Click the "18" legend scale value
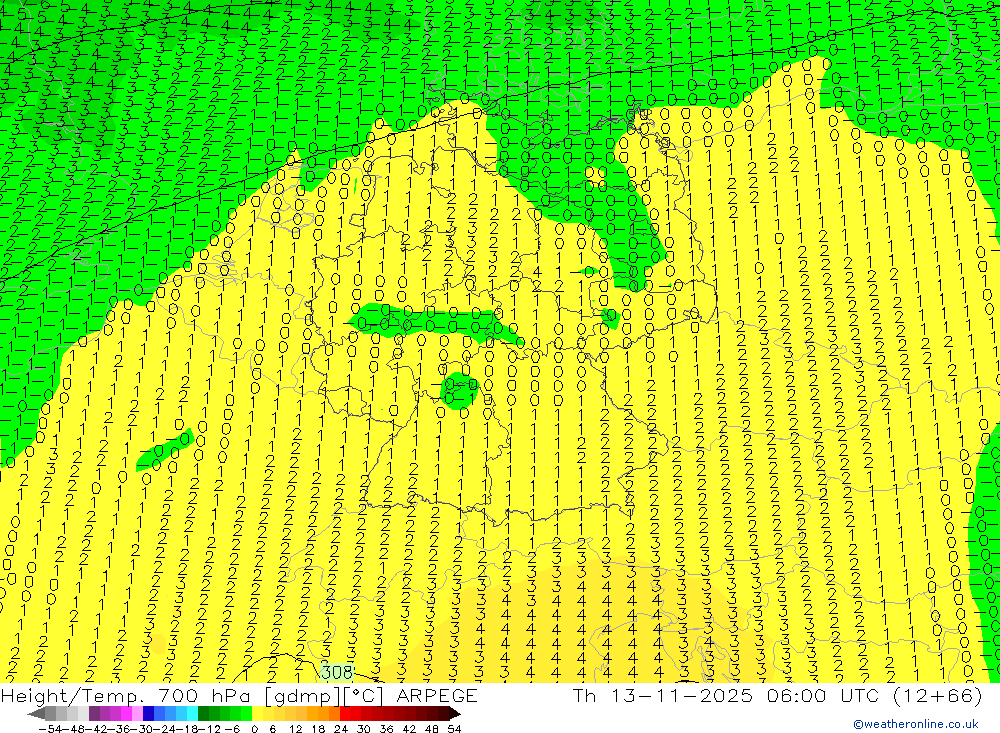 [x=318, y=728]
